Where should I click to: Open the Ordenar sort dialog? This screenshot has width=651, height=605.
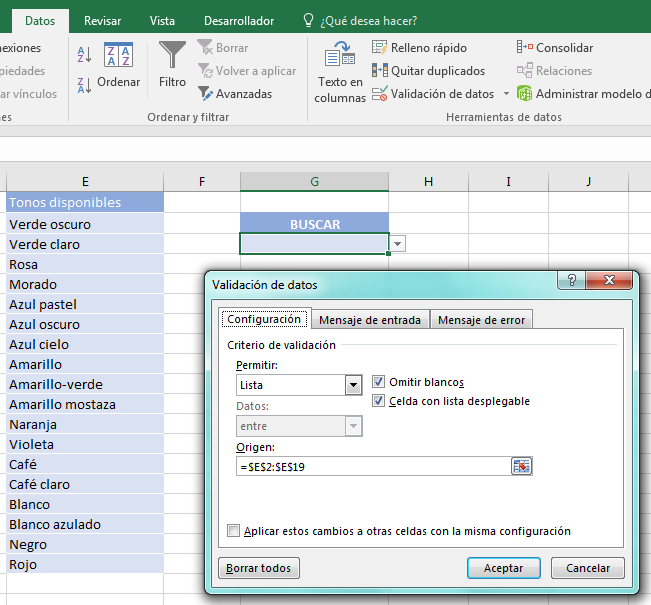click(x=118, y=65)
